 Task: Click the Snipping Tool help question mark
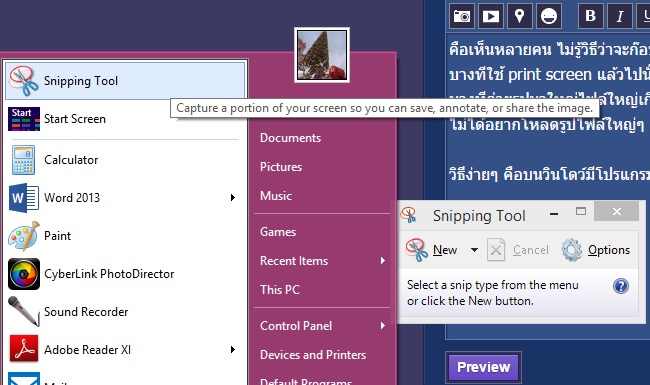[621, 286]
